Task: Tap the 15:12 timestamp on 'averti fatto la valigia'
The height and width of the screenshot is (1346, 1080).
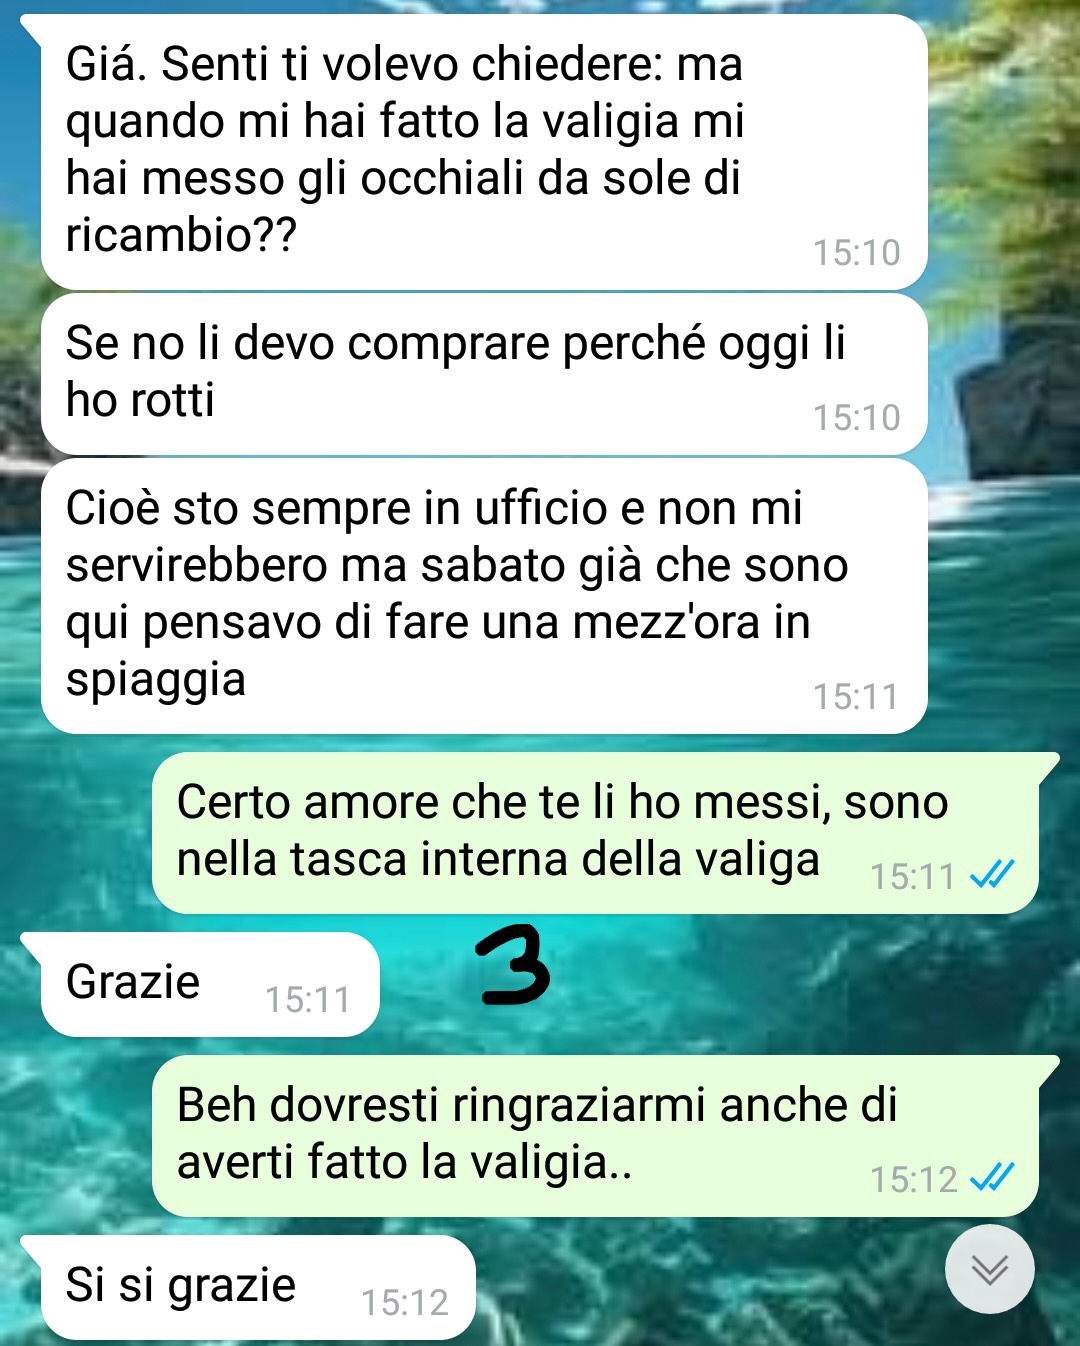Action: click(x=914, y=1179)
